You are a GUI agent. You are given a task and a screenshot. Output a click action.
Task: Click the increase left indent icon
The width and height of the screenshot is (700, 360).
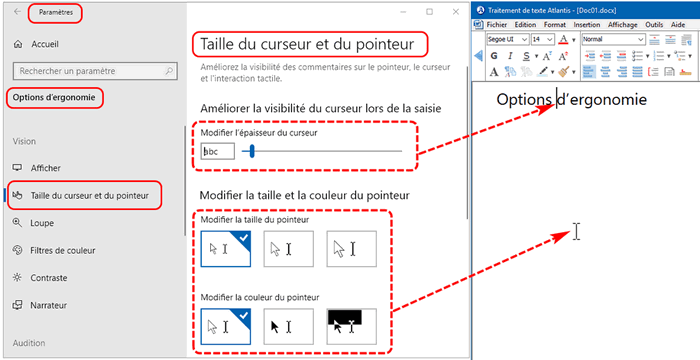pos(590,56)
